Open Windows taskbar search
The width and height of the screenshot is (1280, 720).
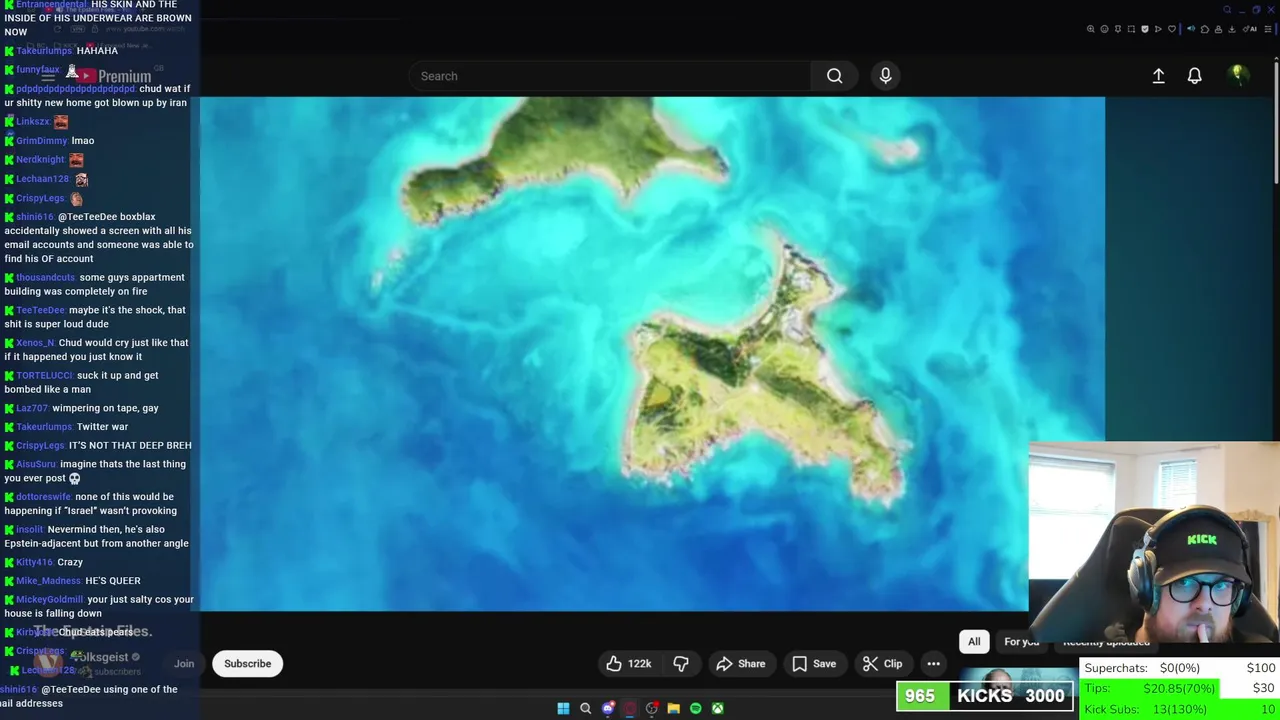tap(585, 708)
